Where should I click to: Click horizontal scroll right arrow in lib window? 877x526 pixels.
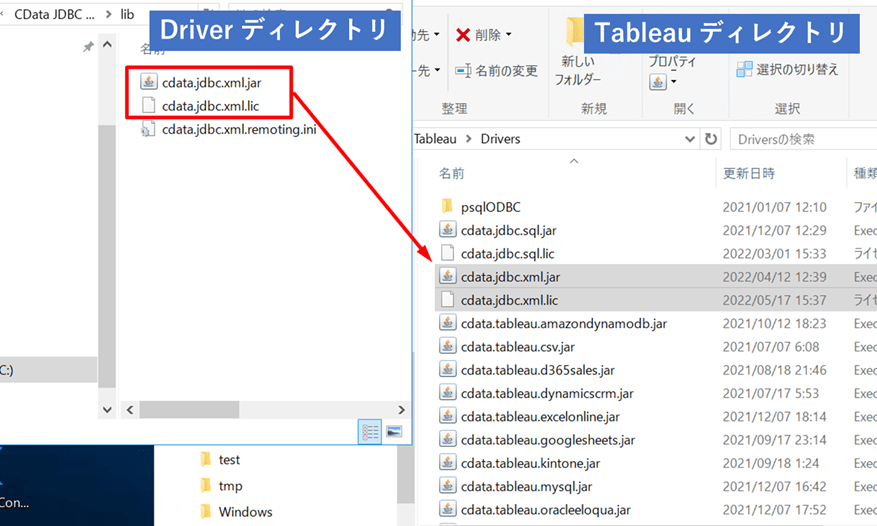(401, 410)
